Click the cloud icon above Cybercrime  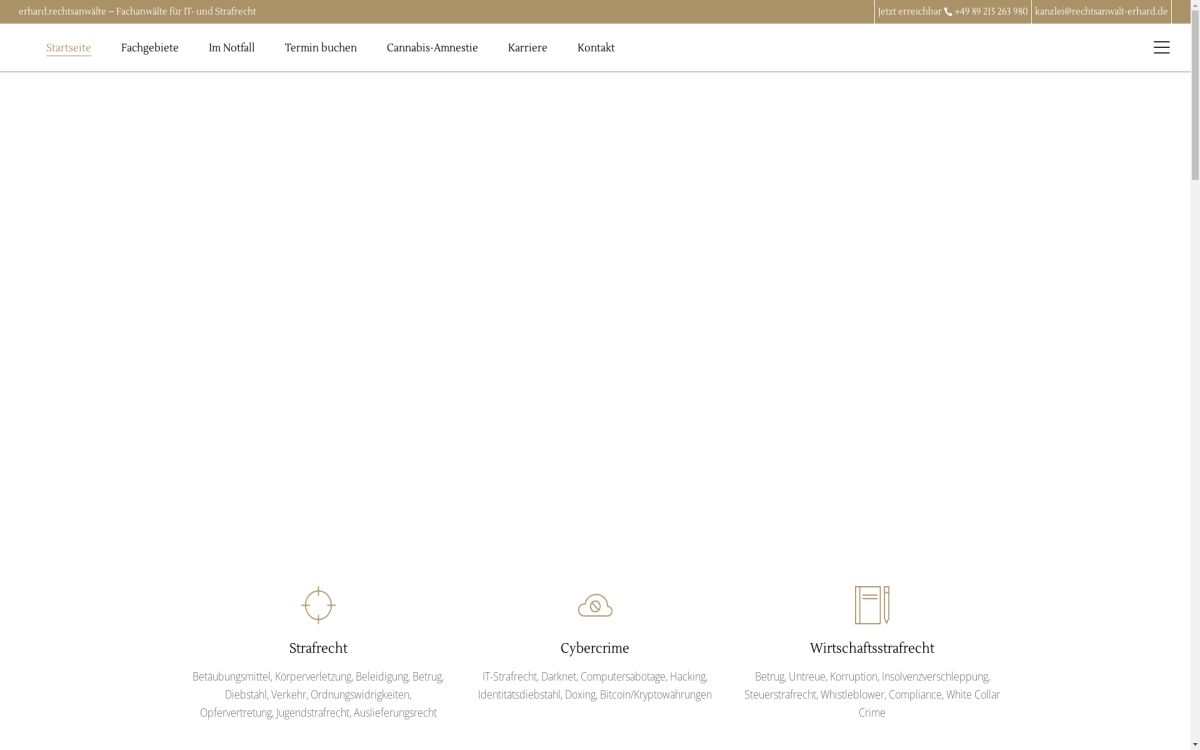[x=595, y=605]
